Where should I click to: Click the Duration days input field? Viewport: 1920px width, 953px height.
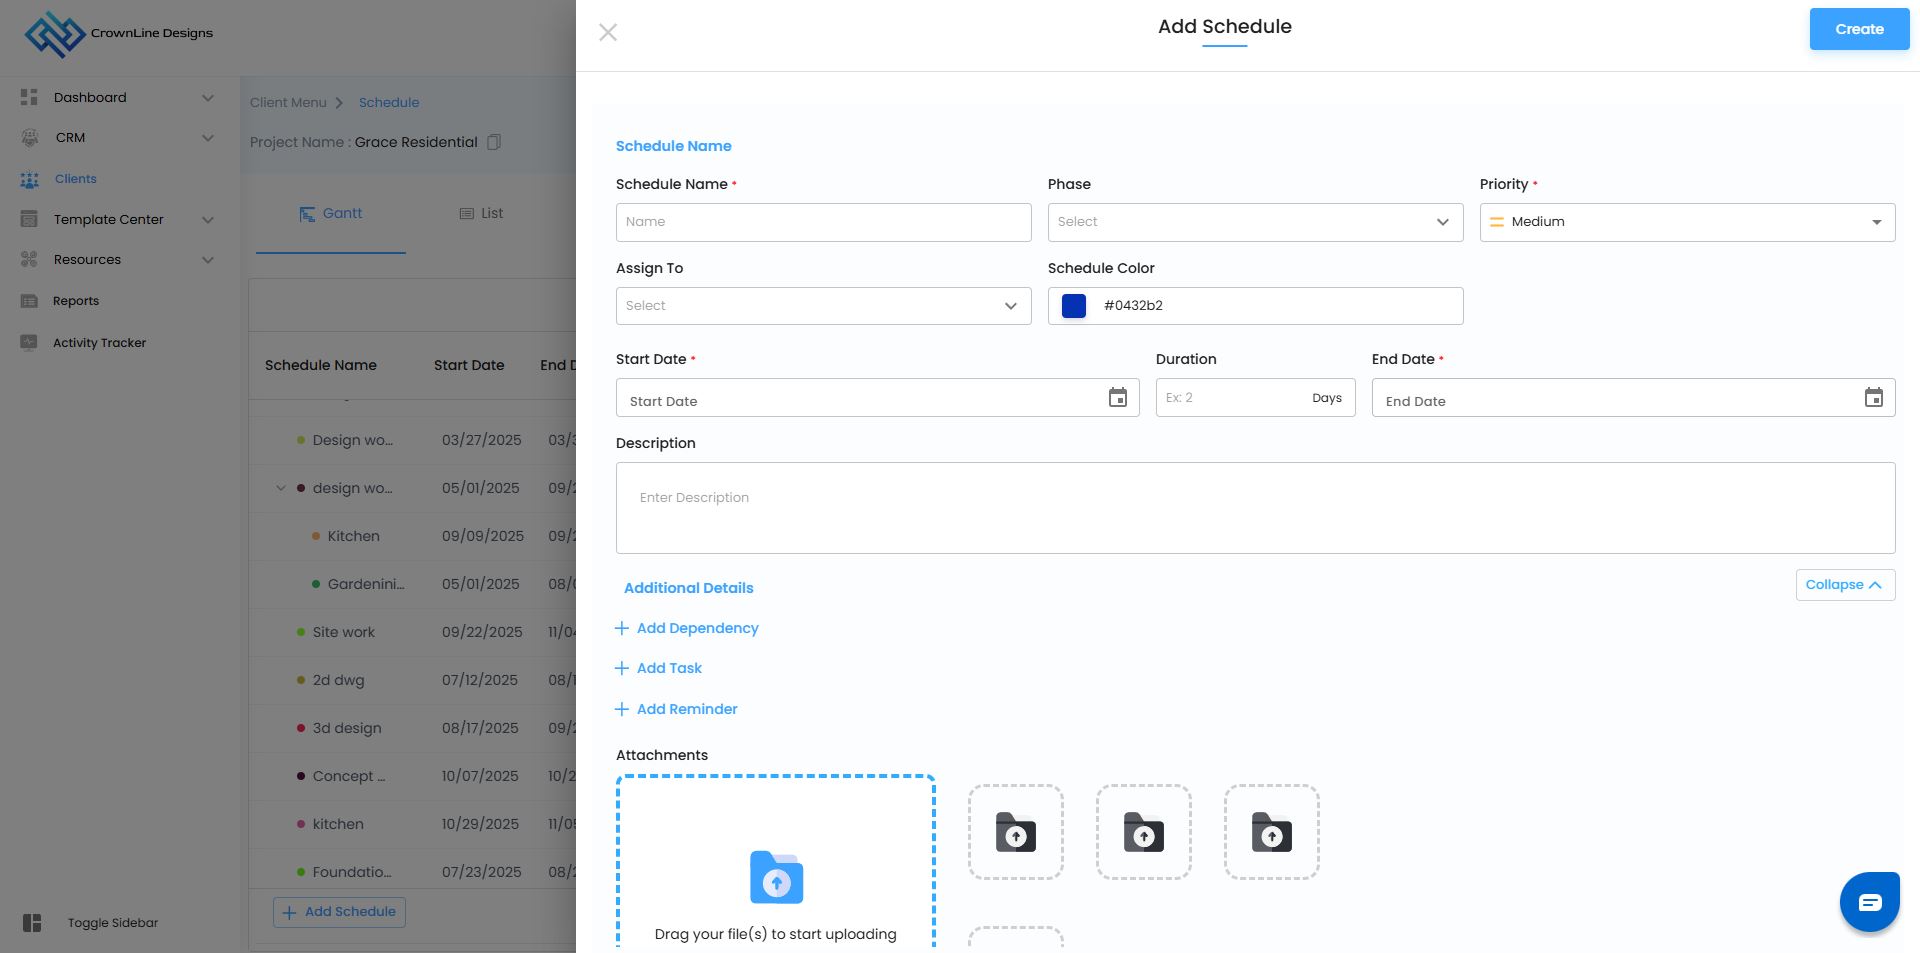click(1255, 397)
